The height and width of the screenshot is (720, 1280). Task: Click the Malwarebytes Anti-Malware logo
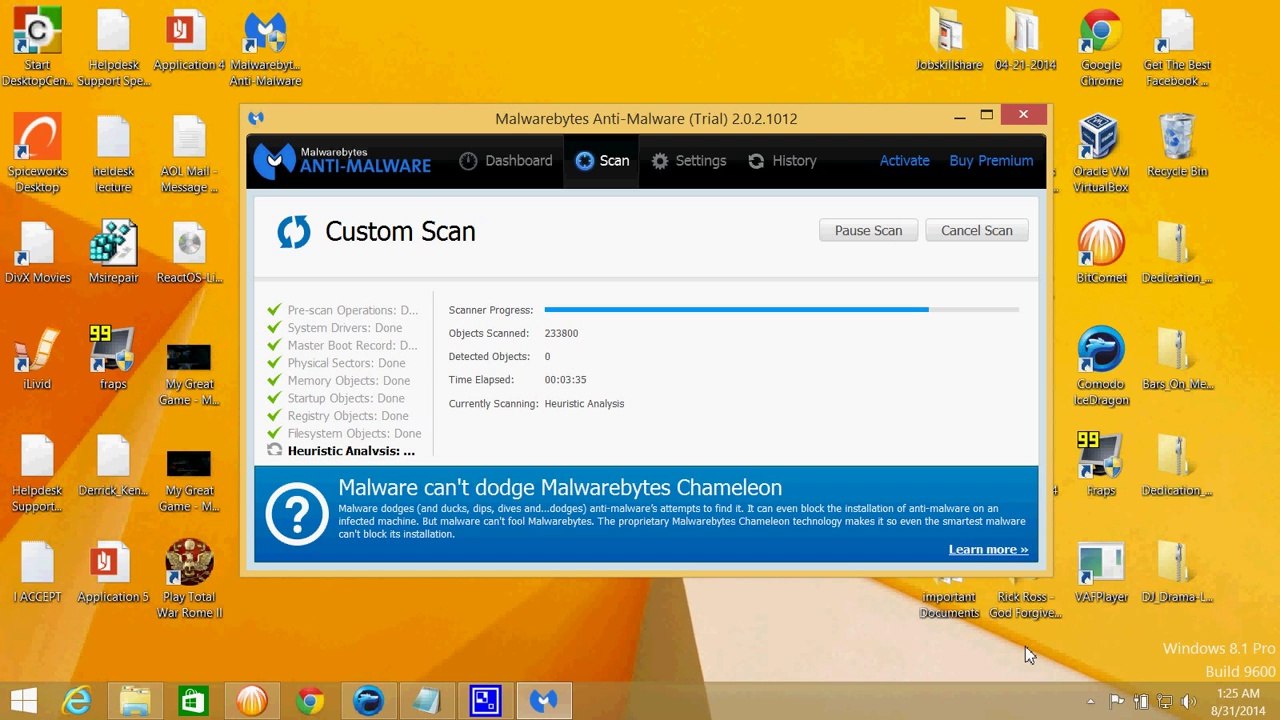coord(342,161)
